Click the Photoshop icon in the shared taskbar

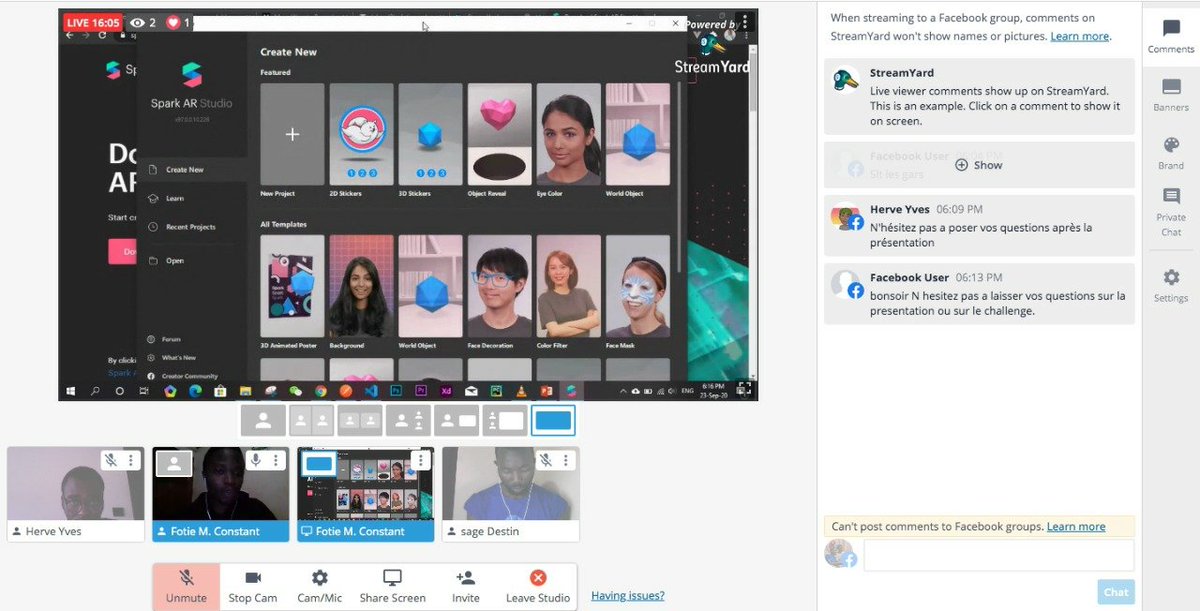point(396,391)
